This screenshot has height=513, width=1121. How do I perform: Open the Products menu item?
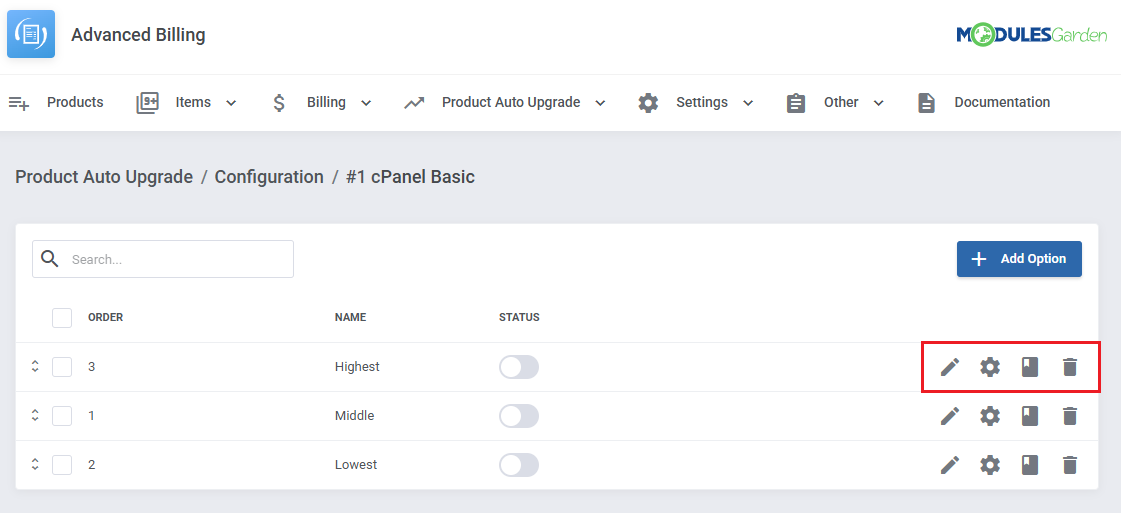(x=75, y=102)
